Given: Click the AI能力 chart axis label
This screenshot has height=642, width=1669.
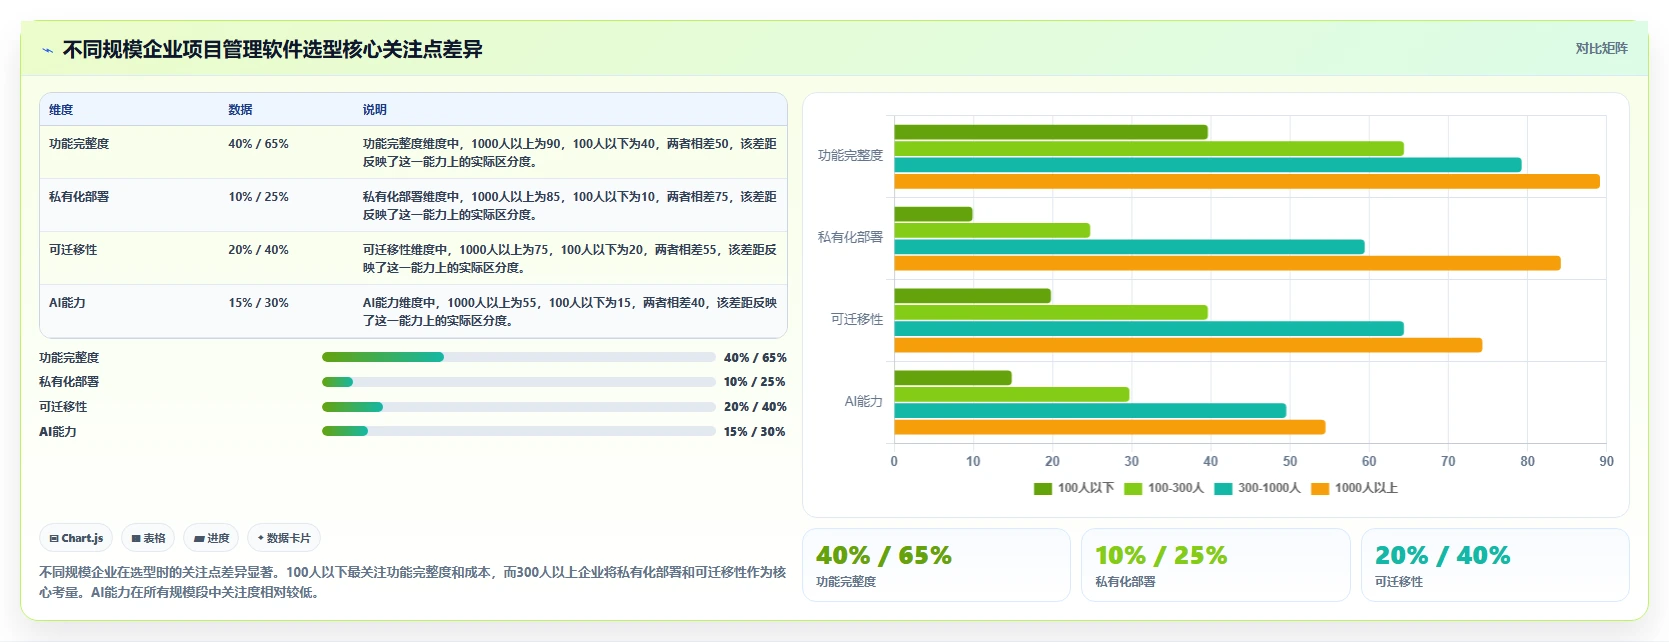Looking at the screenshot, I should pos(864,402).
